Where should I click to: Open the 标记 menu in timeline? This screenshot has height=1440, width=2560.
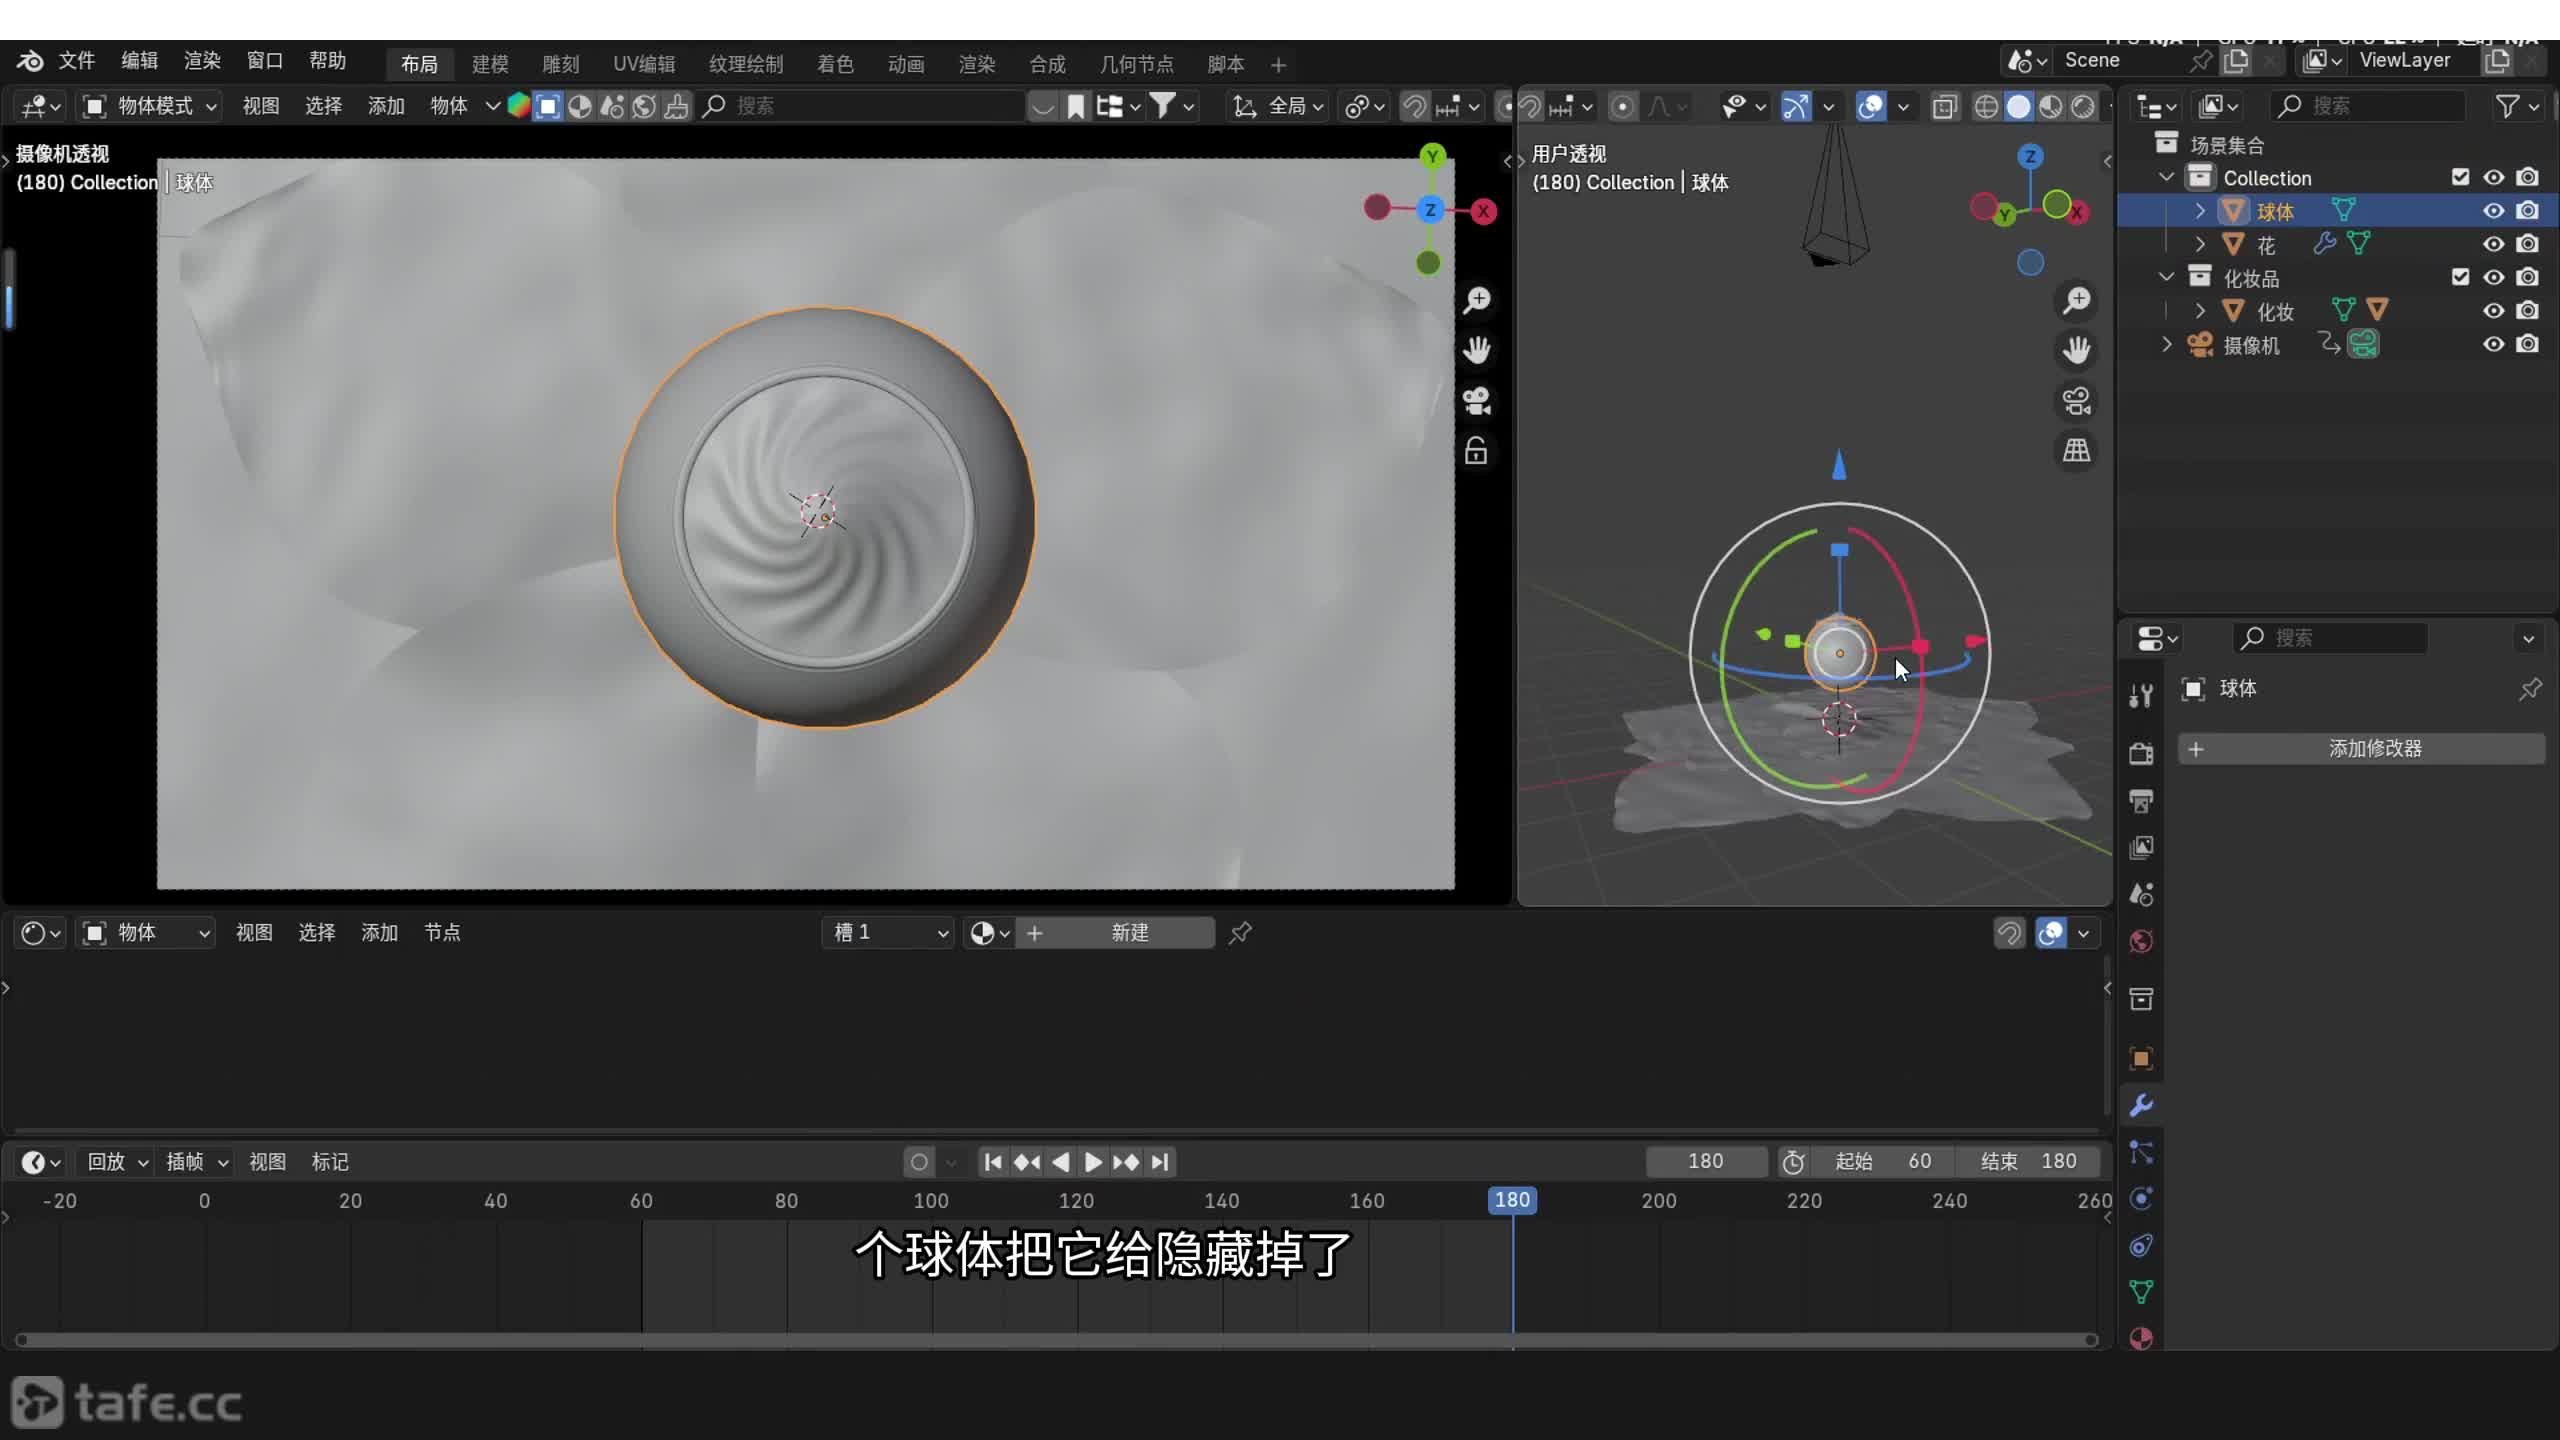330,1162
